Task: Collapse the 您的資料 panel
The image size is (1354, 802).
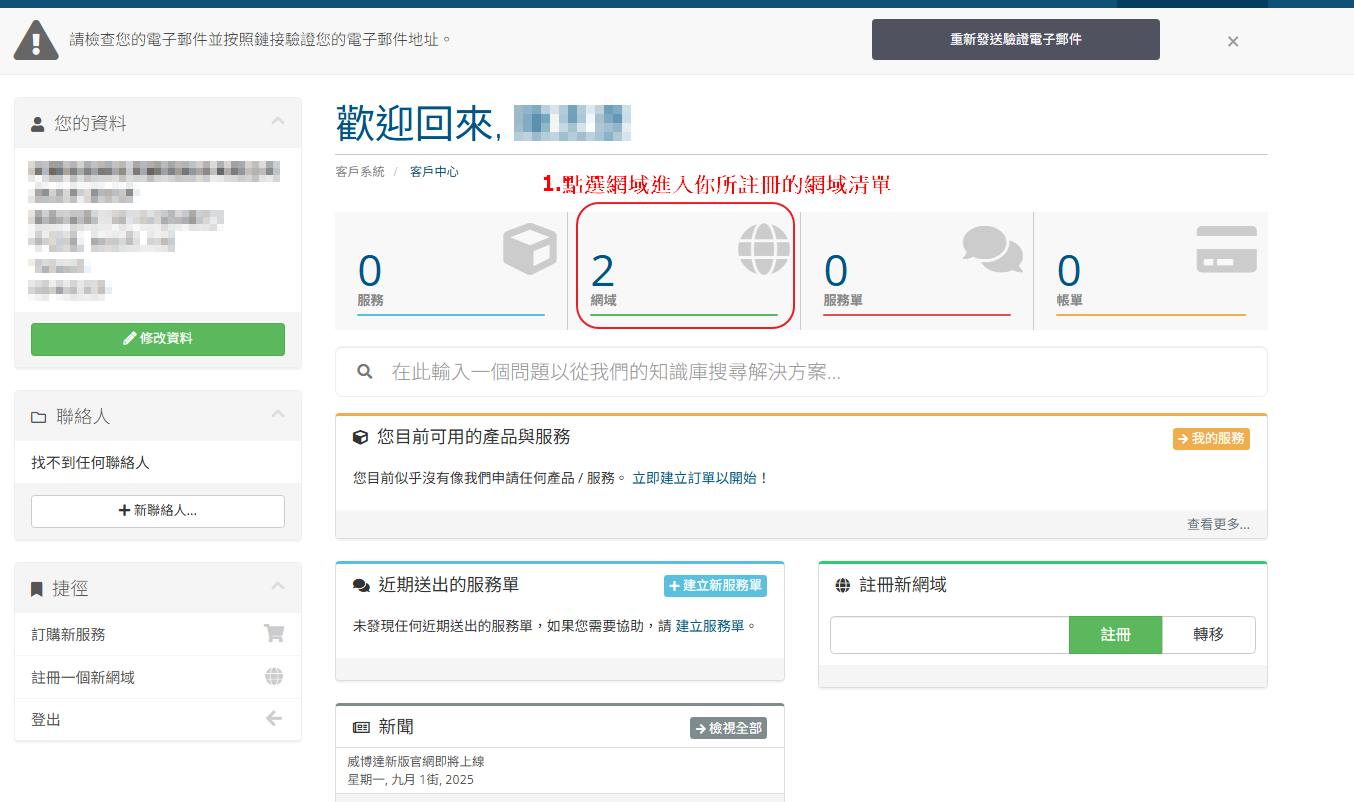Action: pyautogui.click(x=278, y=122)
